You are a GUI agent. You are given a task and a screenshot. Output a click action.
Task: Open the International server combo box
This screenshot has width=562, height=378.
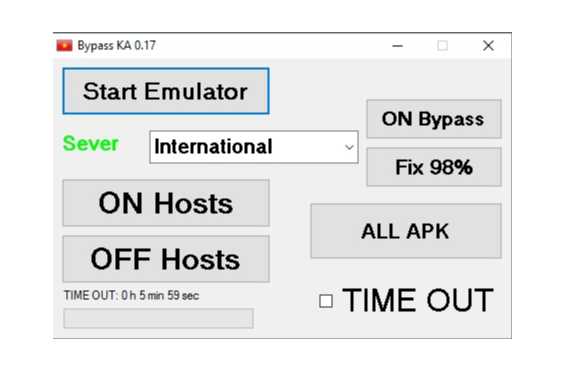coord(254,147)
